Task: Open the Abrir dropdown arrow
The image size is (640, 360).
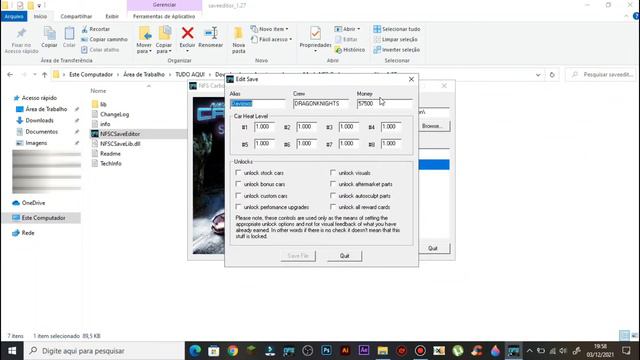Action: point(359,29)
